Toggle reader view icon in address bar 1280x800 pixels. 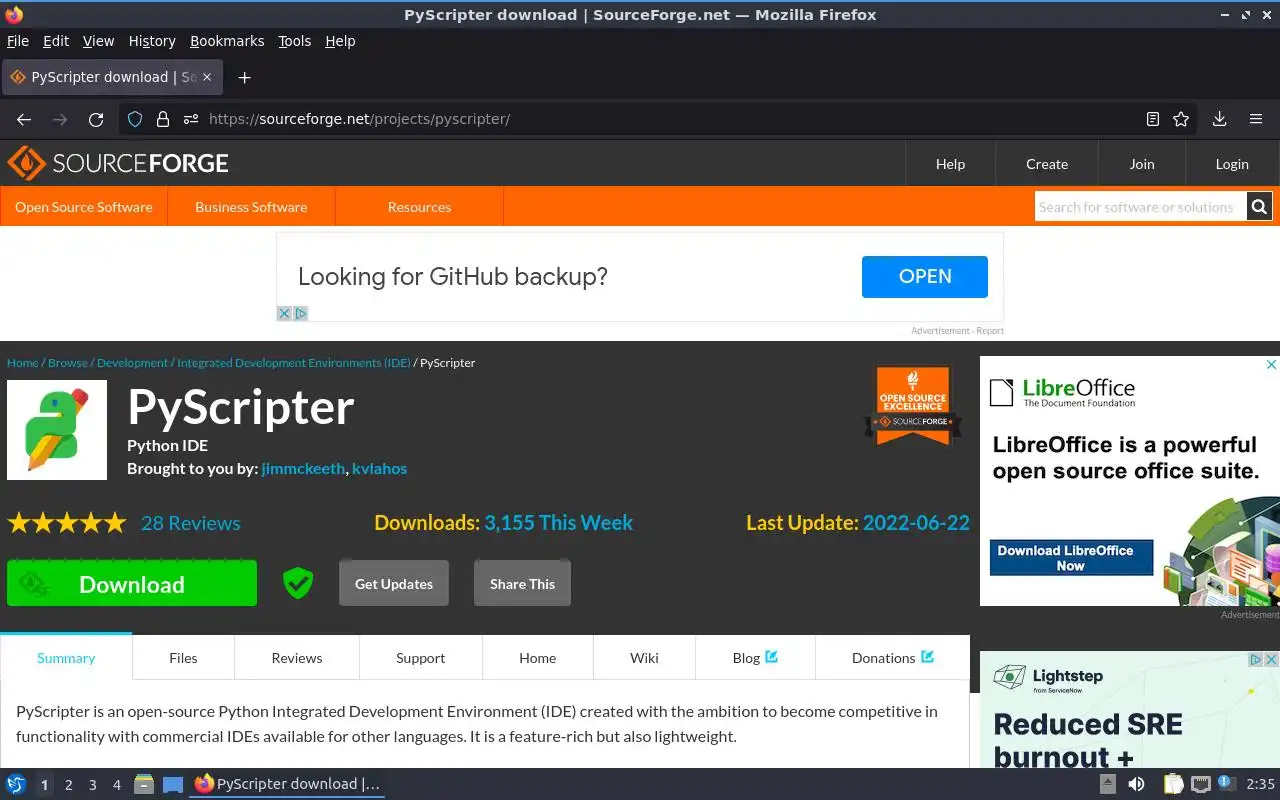pyautogui.click(x=1153, y=119)
